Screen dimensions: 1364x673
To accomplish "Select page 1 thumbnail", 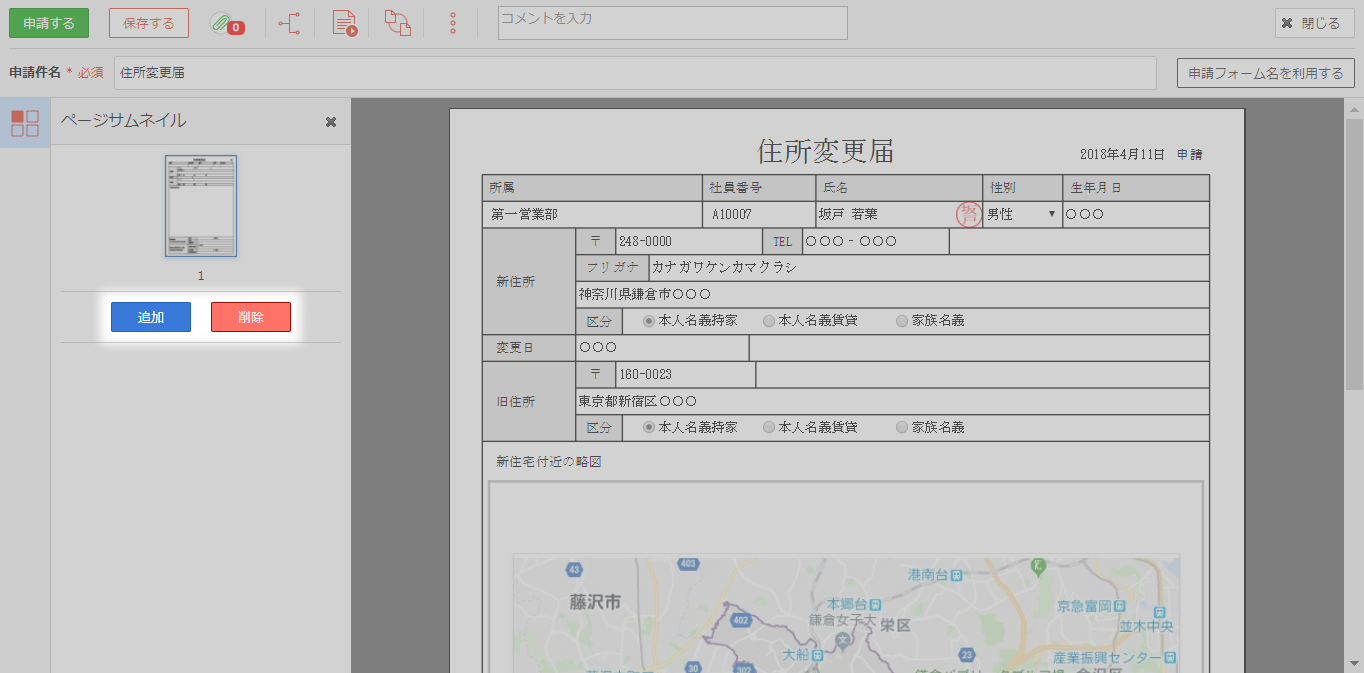I will [201, 206].
